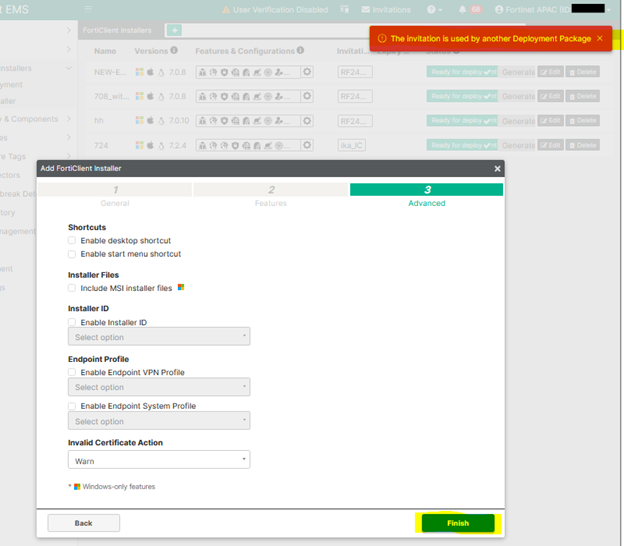Viewport: 624px width, 546px height.
Task: Click Edit for NEW-E... installer
Action: pos(550,72)
